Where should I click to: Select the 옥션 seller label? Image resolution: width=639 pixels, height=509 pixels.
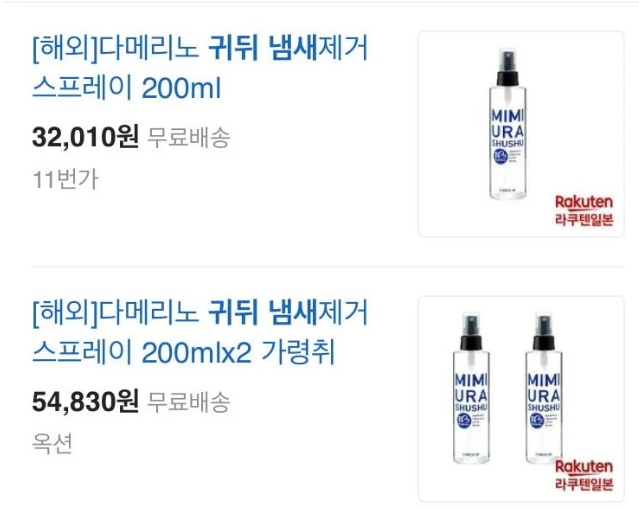point(52,443)
